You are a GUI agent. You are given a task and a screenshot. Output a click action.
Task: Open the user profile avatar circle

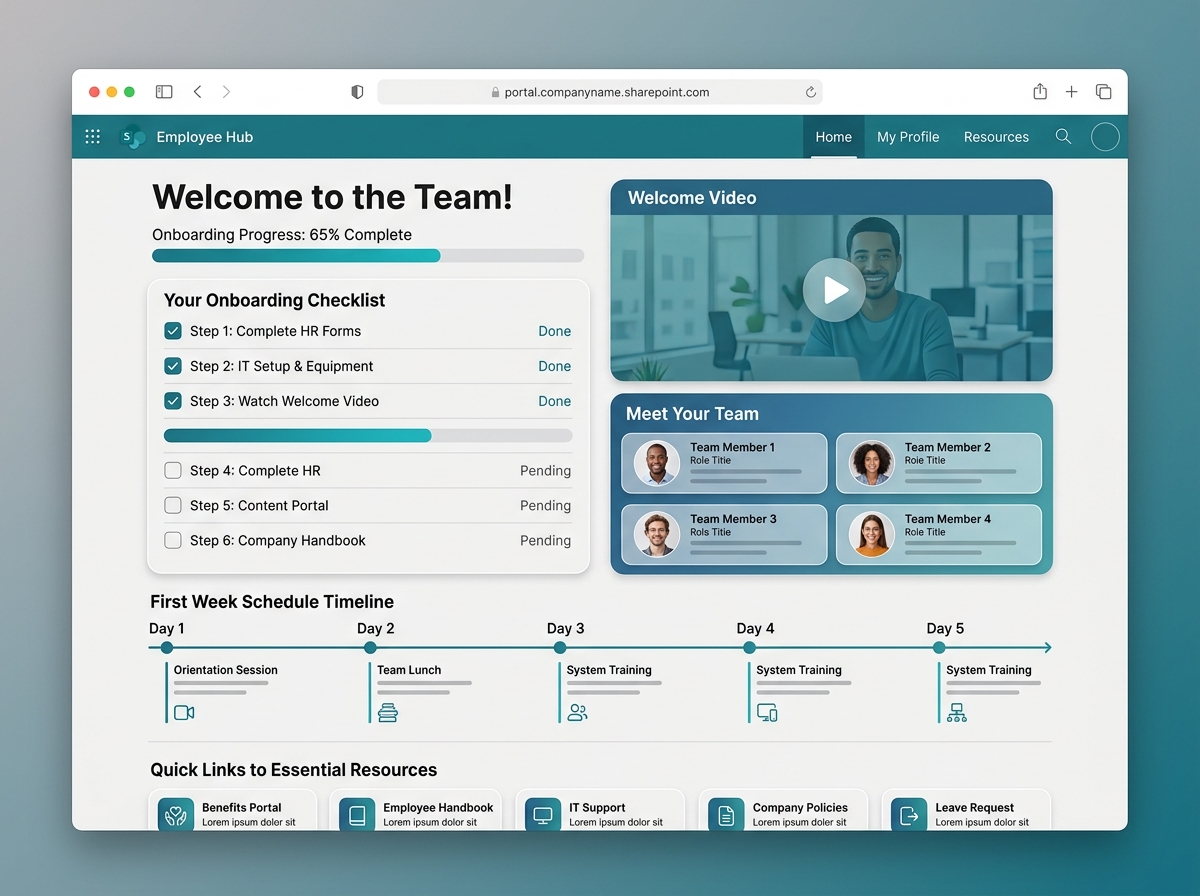pos(1105,137)
